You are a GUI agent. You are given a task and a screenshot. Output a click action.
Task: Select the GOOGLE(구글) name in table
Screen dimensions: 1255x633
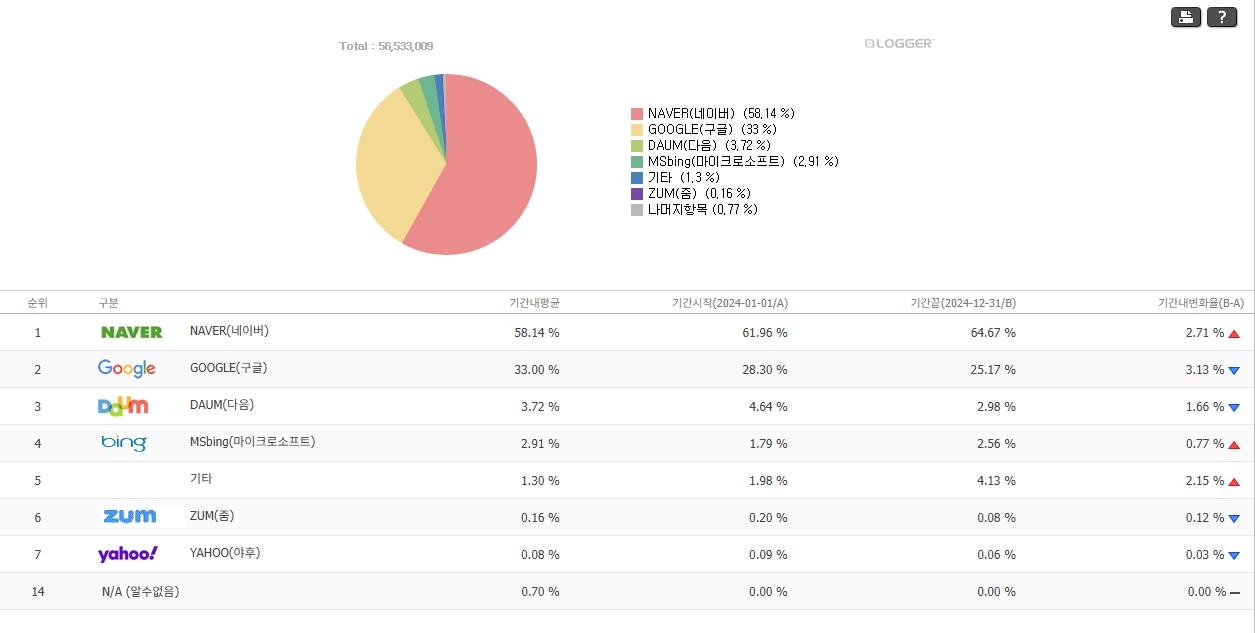click(228, 368)
